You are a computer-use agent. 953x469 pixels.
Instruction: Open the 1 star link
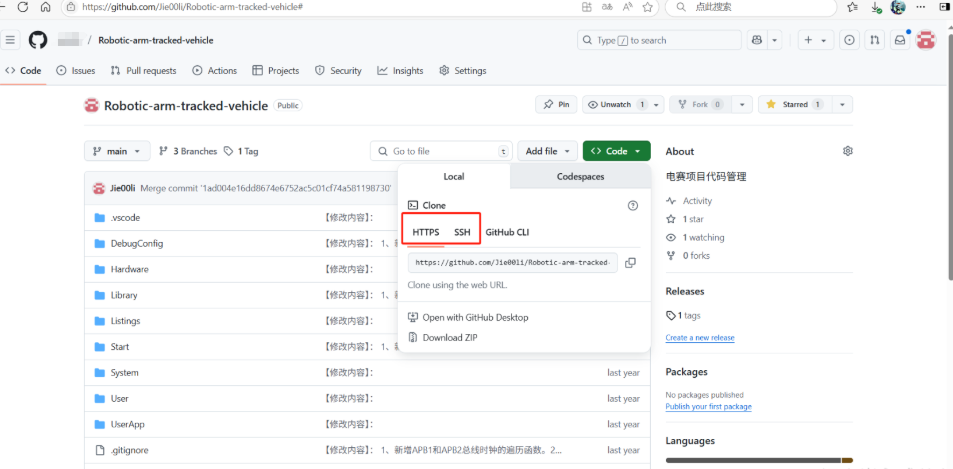point(685,219)
